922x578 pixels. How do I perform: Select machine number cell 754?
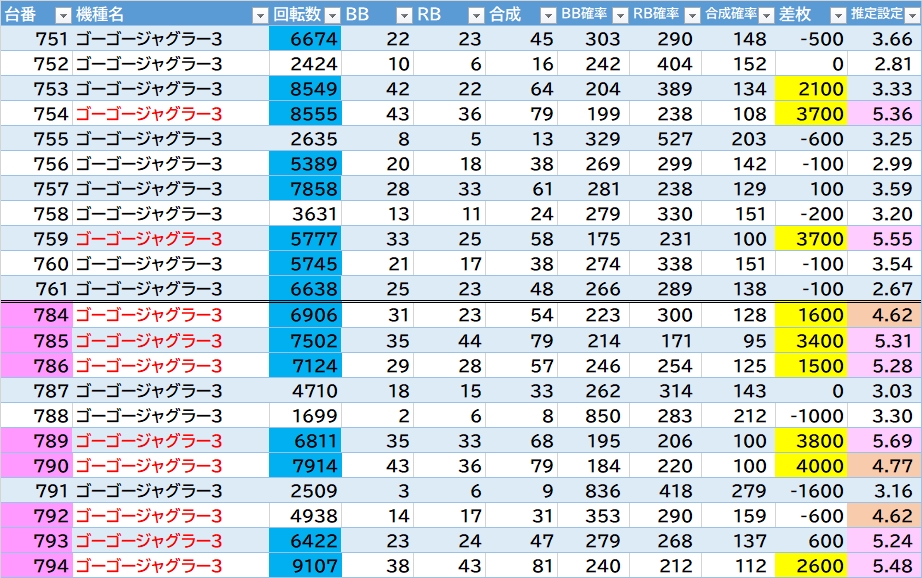coord(36,113)
